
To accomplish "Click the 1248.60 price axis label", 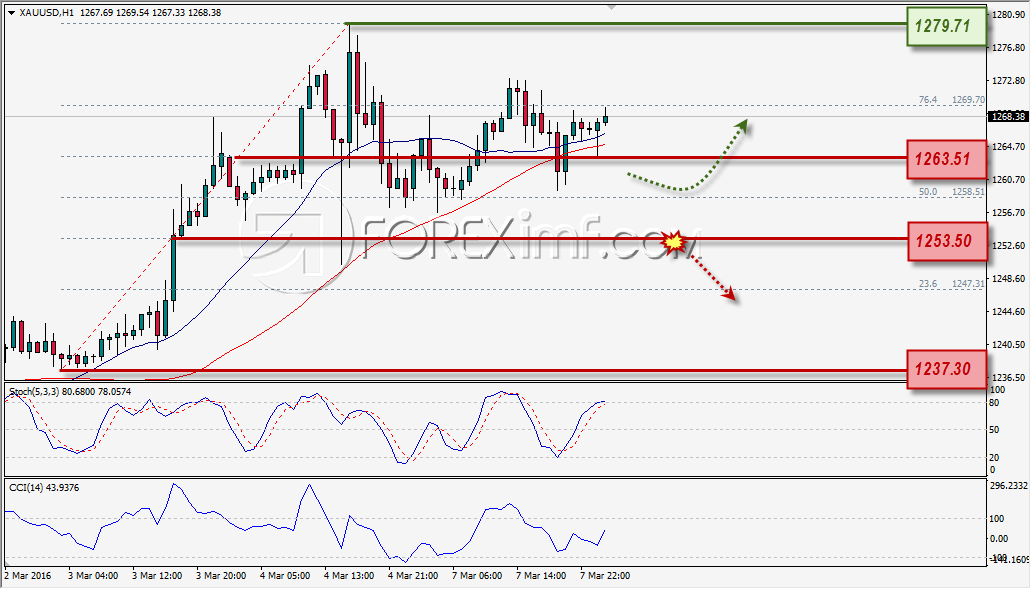I will click(x=1008, y=278).
